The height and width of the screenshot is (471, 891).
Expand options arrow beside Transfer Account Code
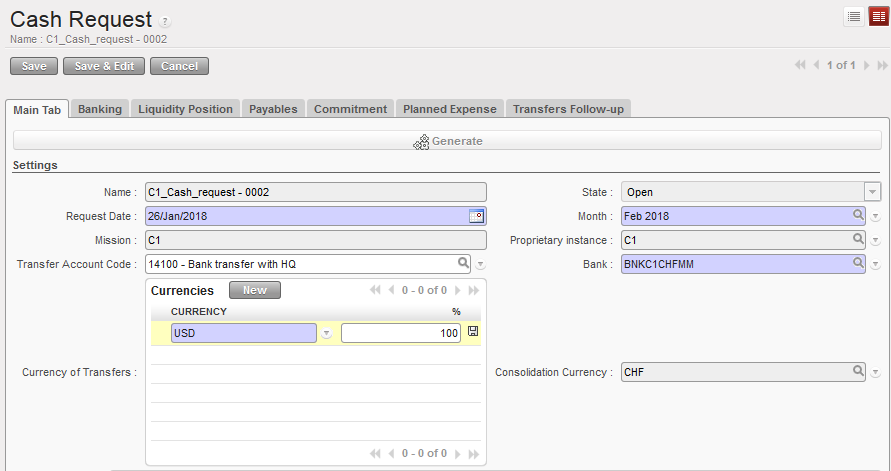coord(480,265)
